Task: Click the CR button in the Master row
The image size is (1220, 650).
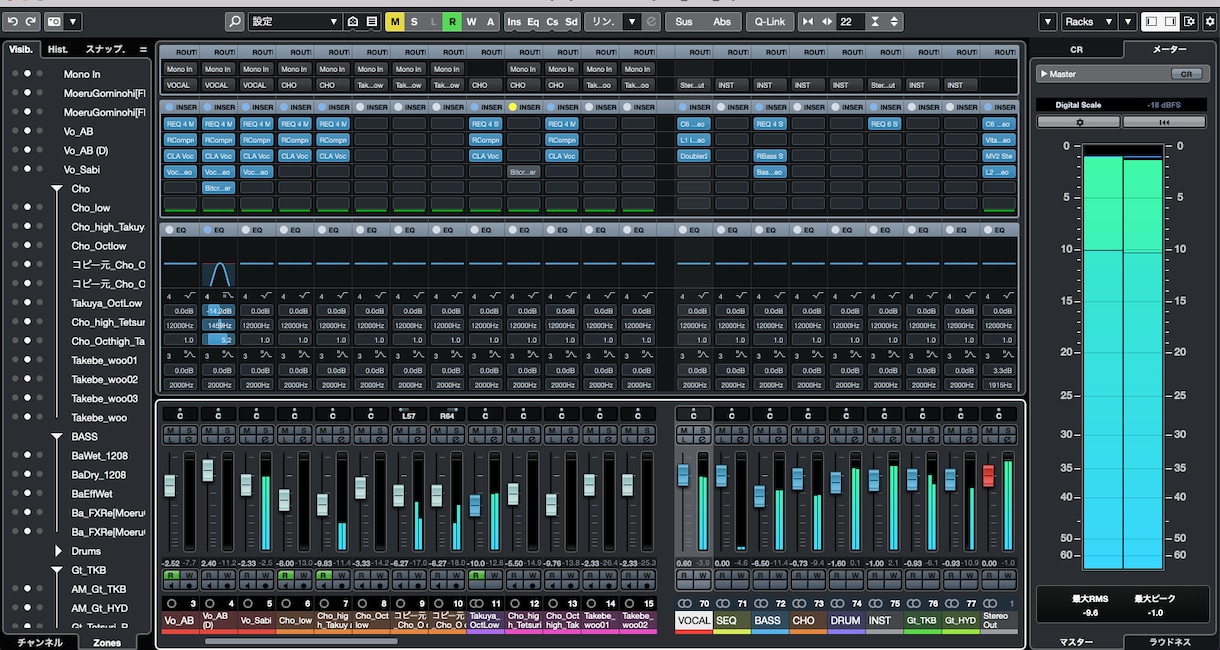Action: coord(1187,74)
